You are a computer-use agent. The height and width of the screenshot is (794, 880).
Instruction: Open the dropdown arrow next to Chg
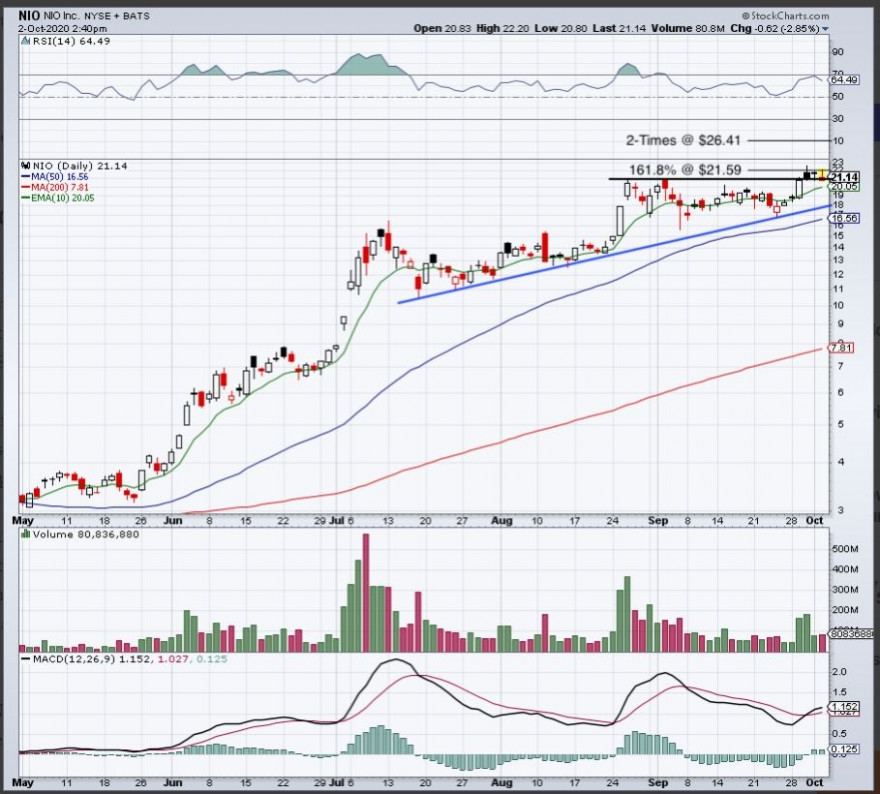click(826, 29)
